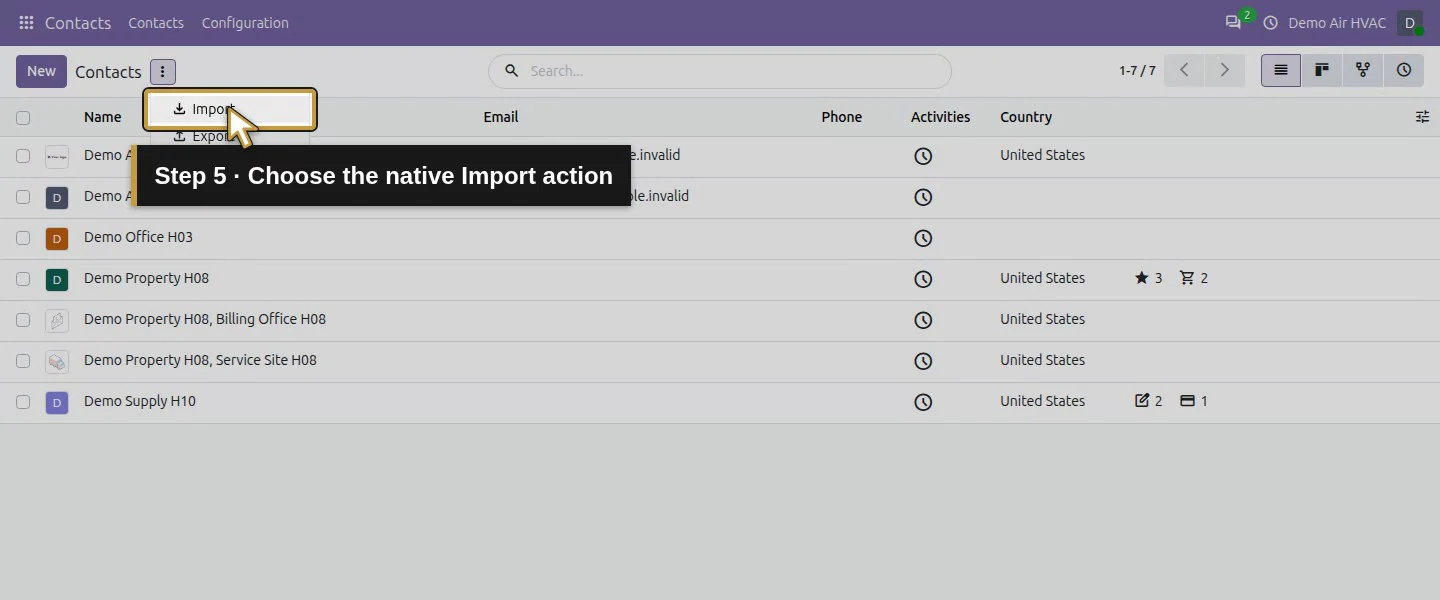Open the Contacts actions kebab menu
1440x600 pixels.
(x=162, y=71)
